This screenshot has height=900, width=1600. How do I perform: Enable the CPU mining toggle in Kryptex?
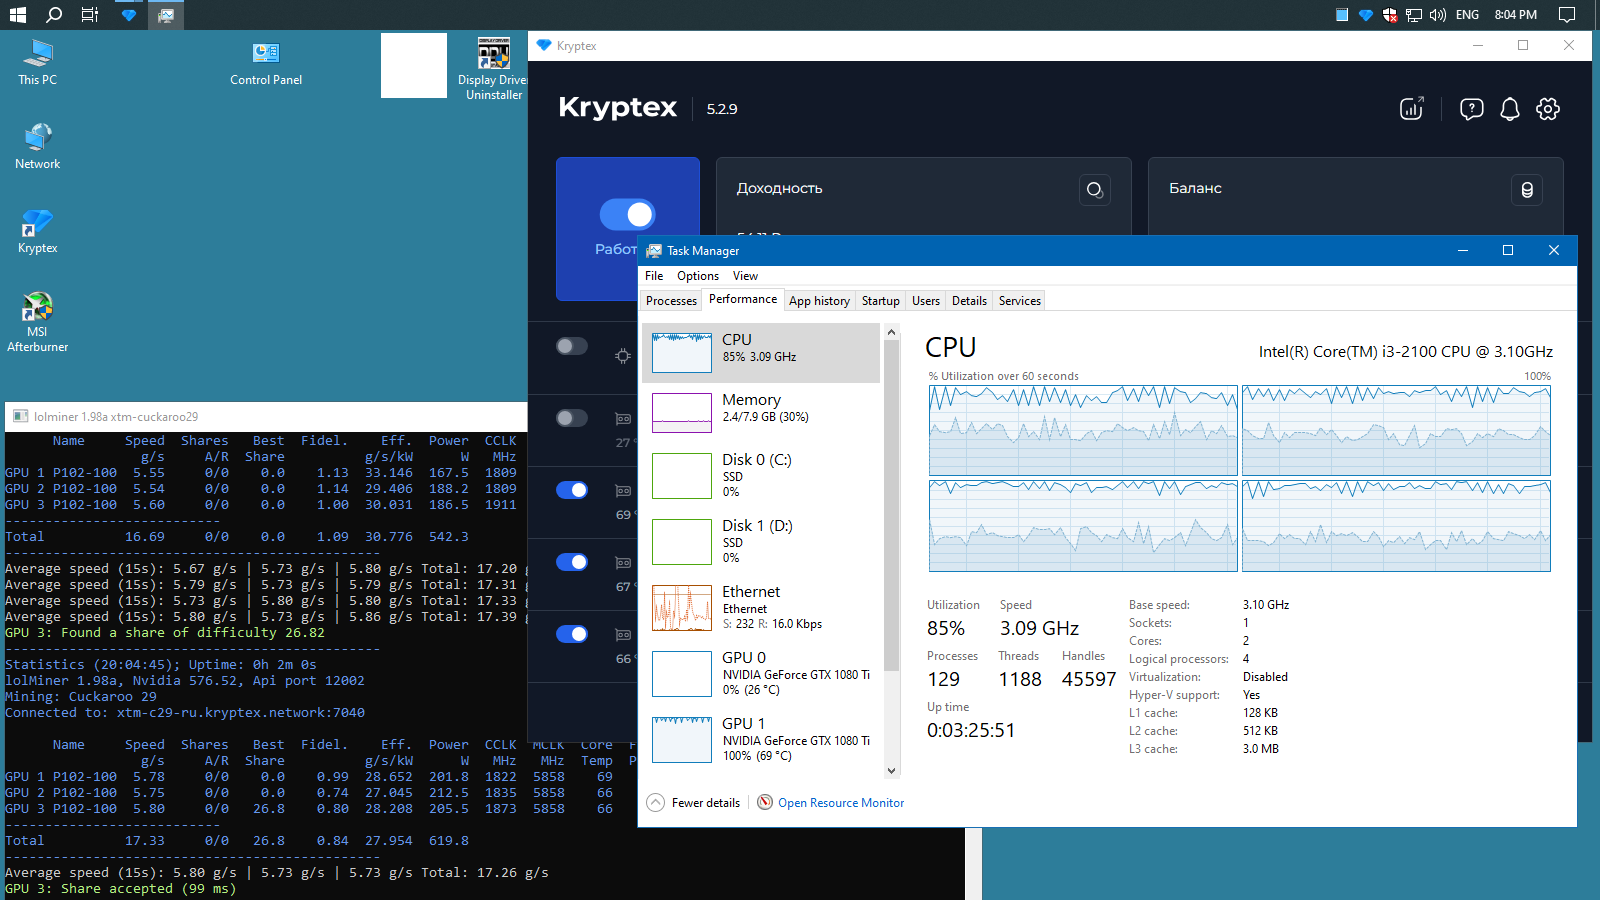point(572,346)
